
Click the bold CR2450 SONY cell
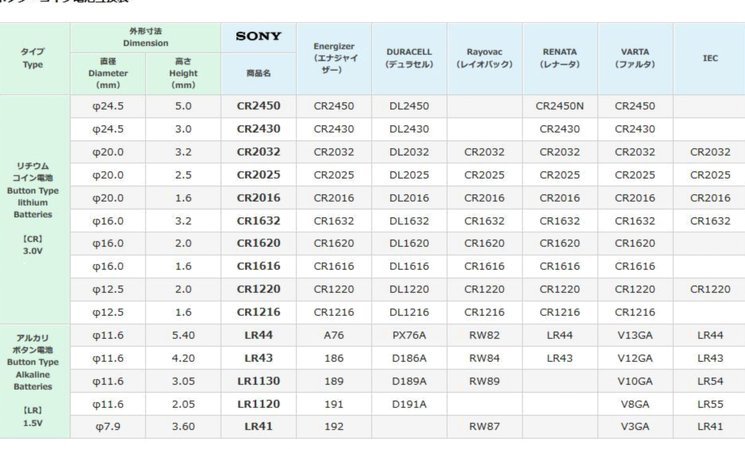[258, 106]
